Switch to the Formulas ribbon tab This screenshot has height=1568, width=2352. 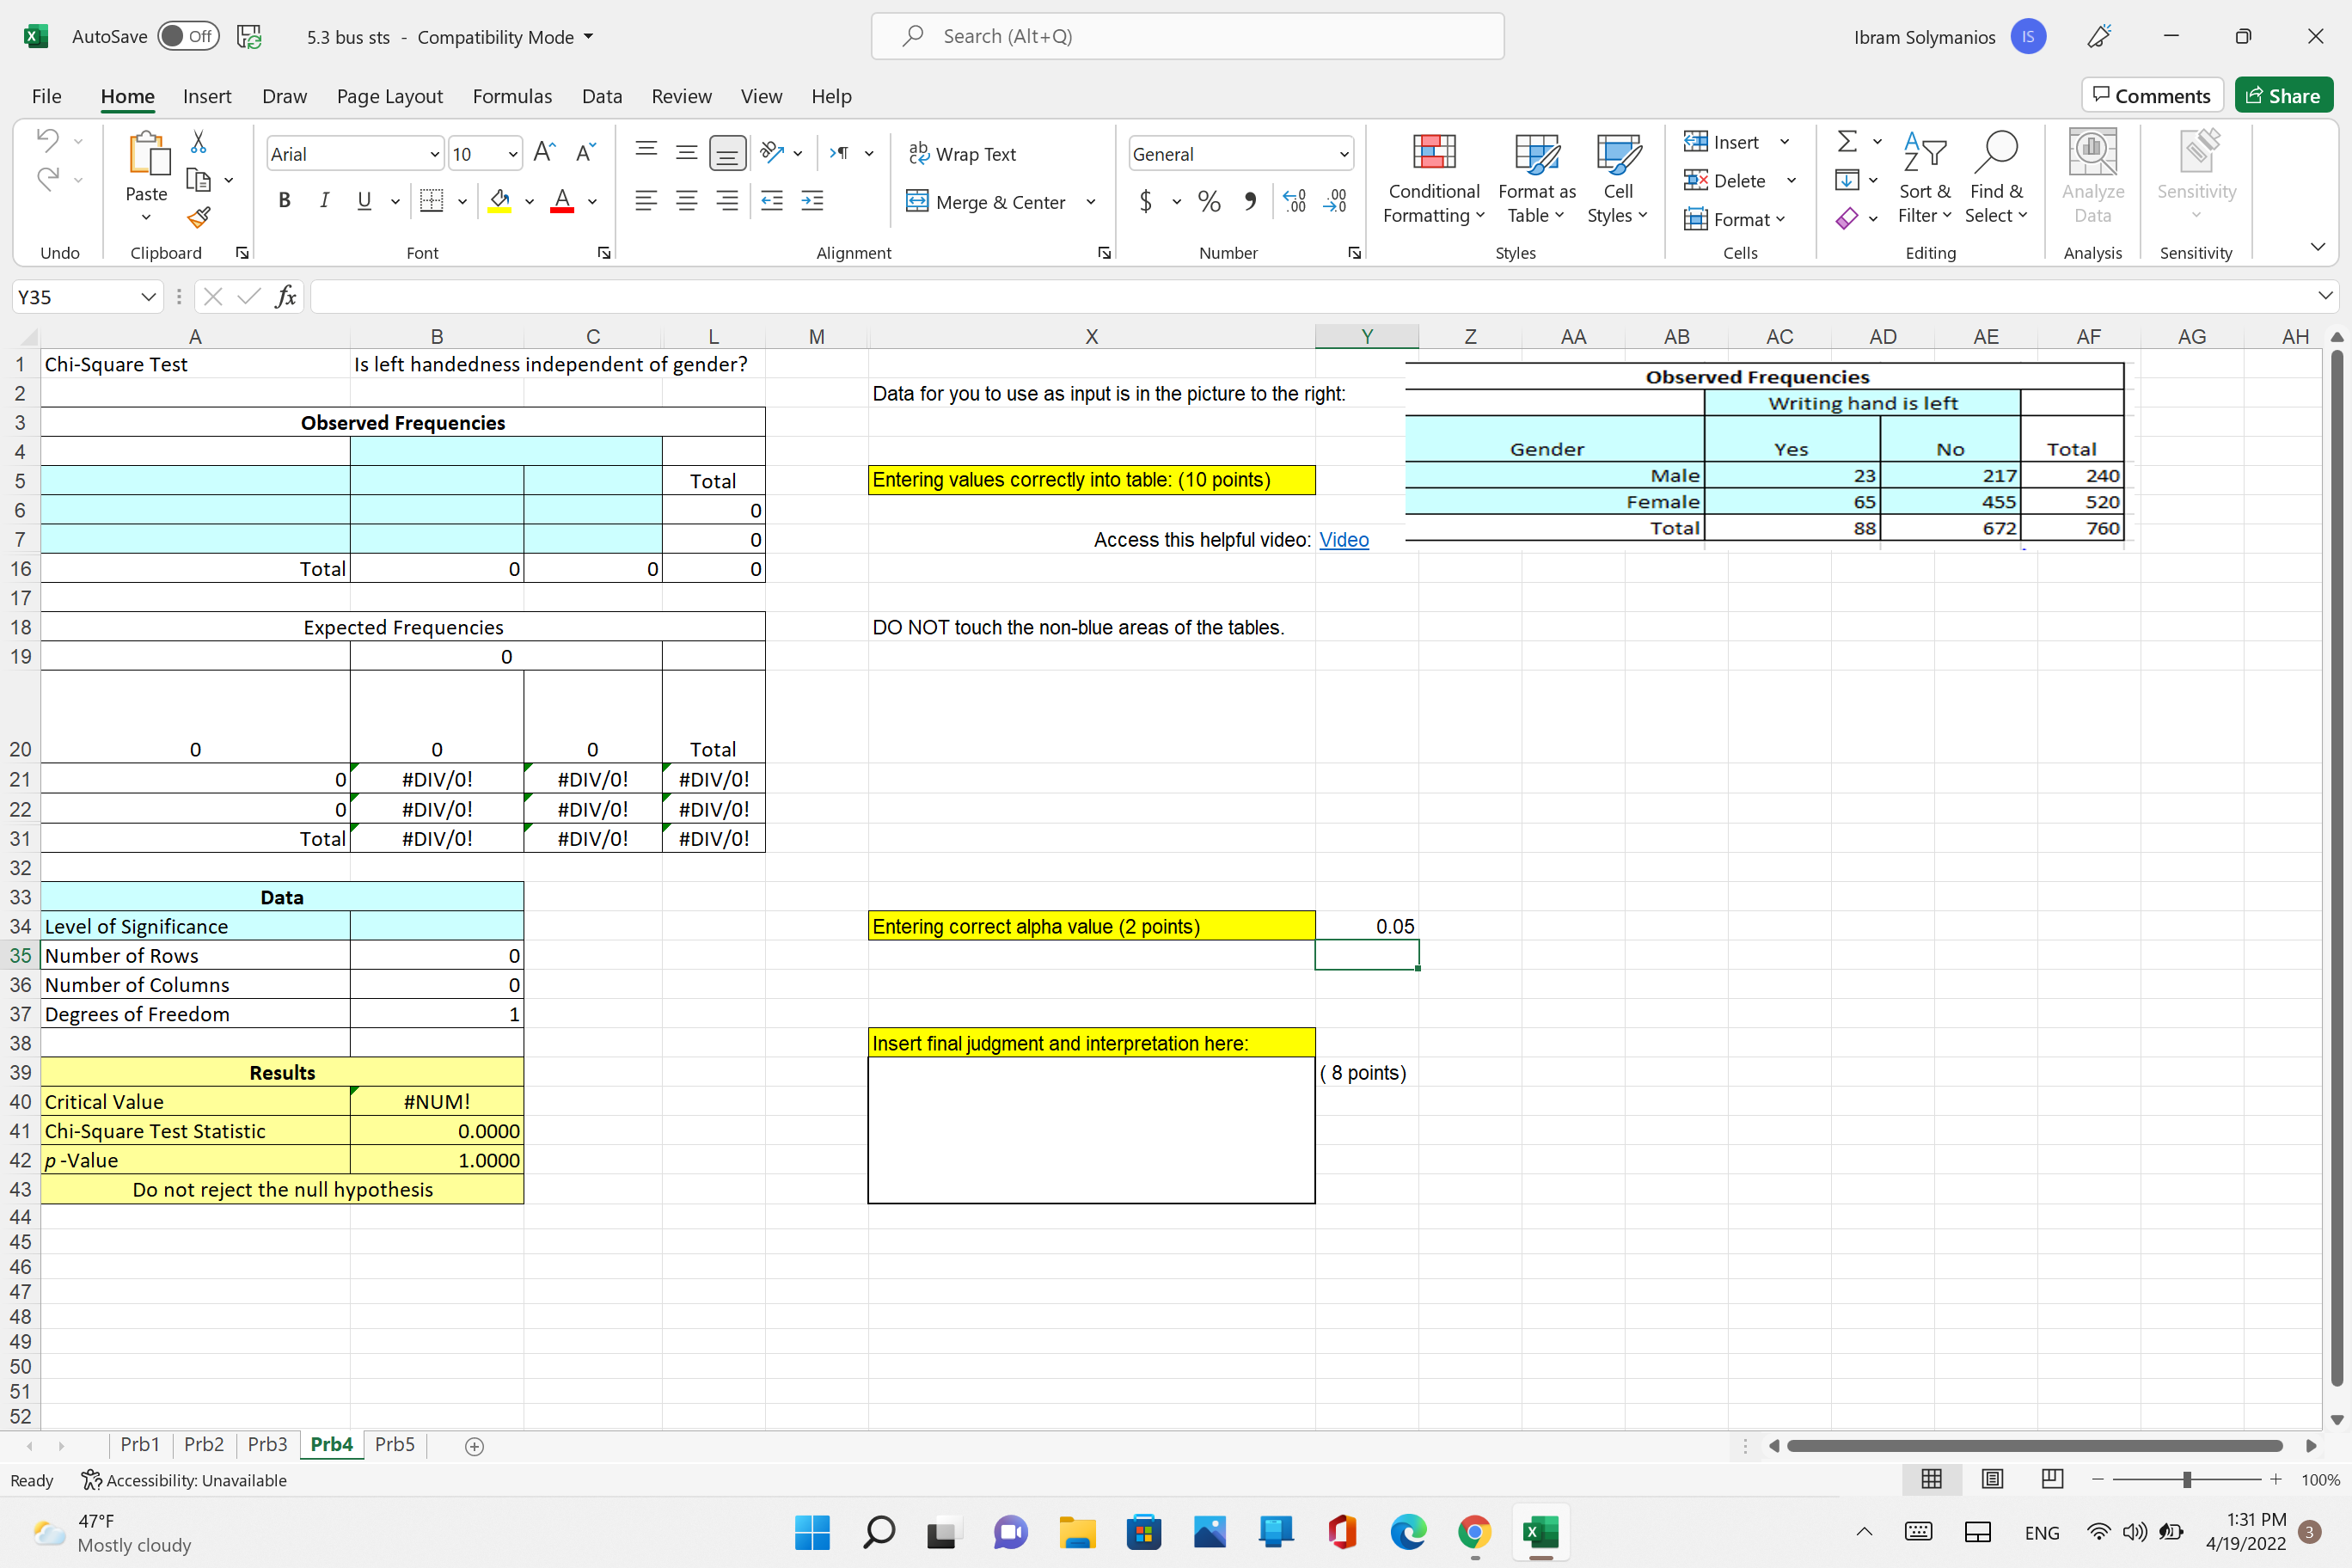(512, 96)
